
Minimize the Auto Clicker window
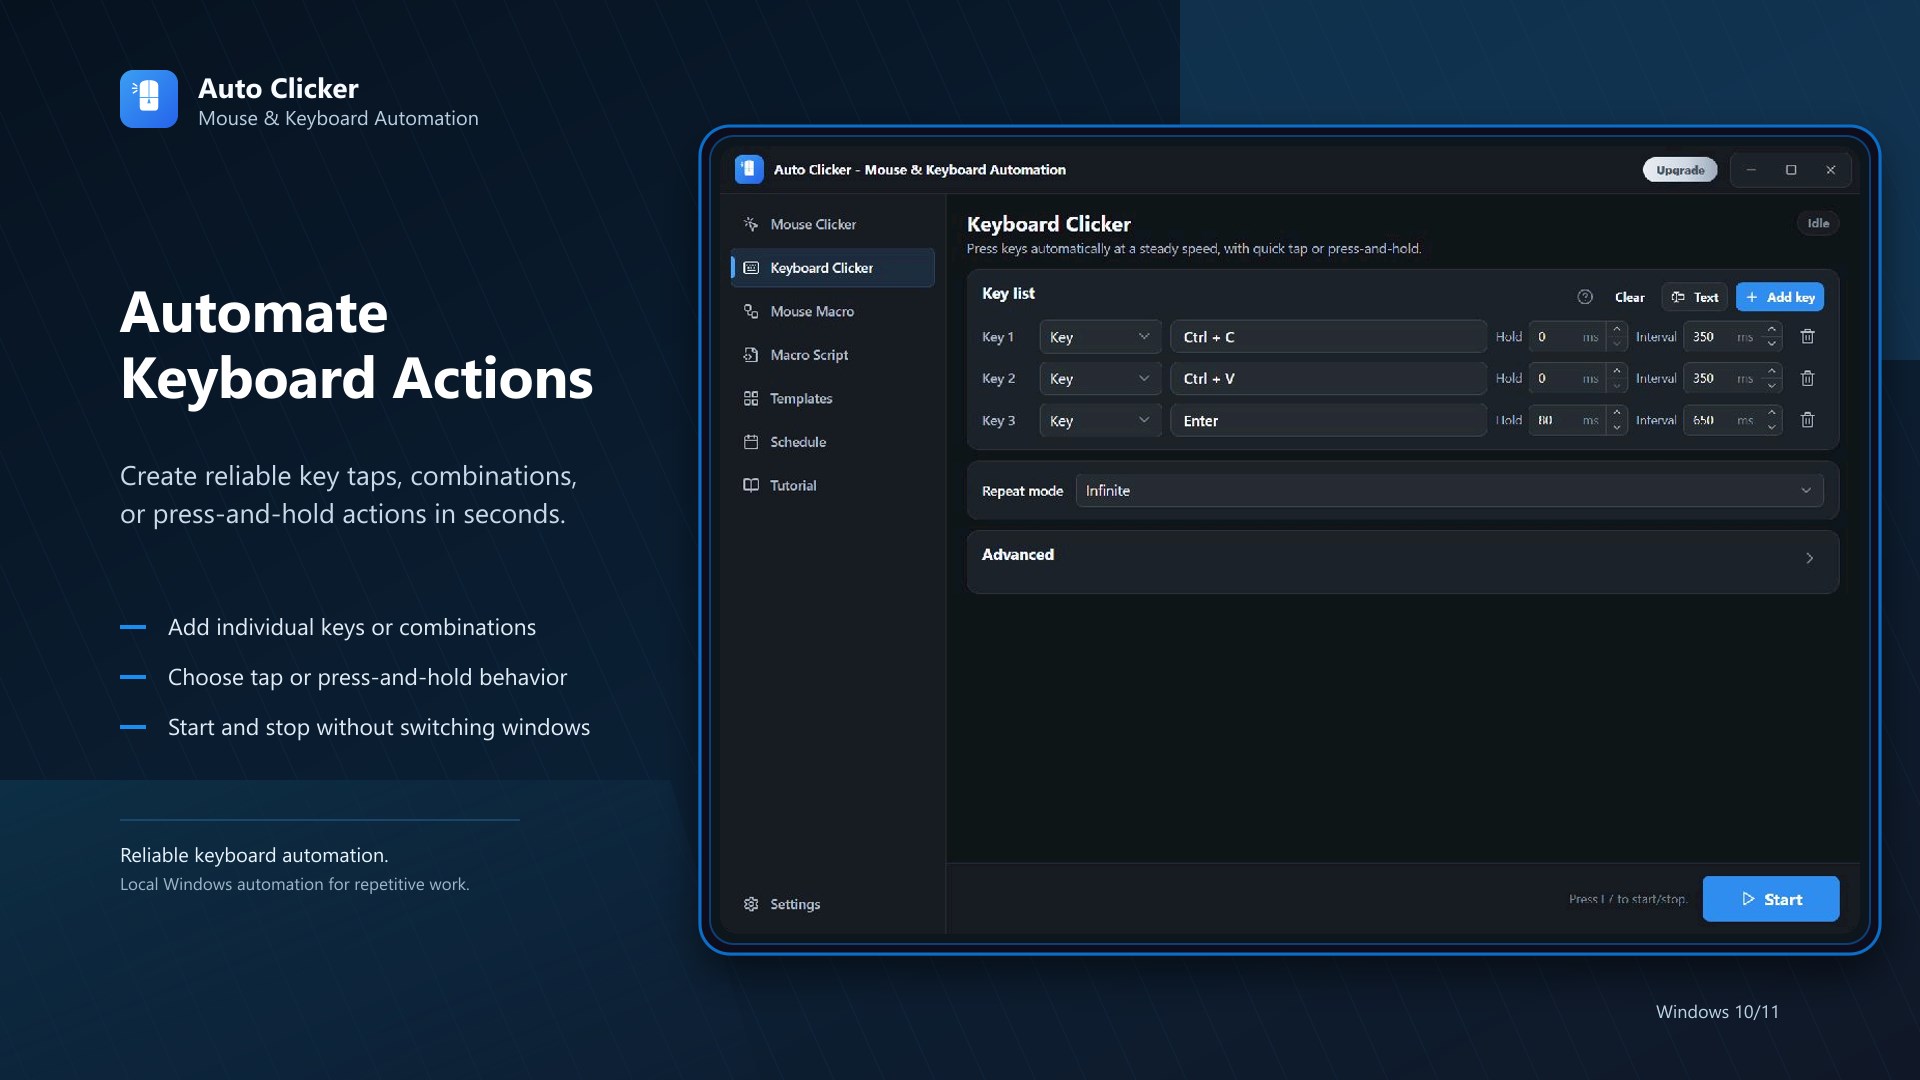1751,170
